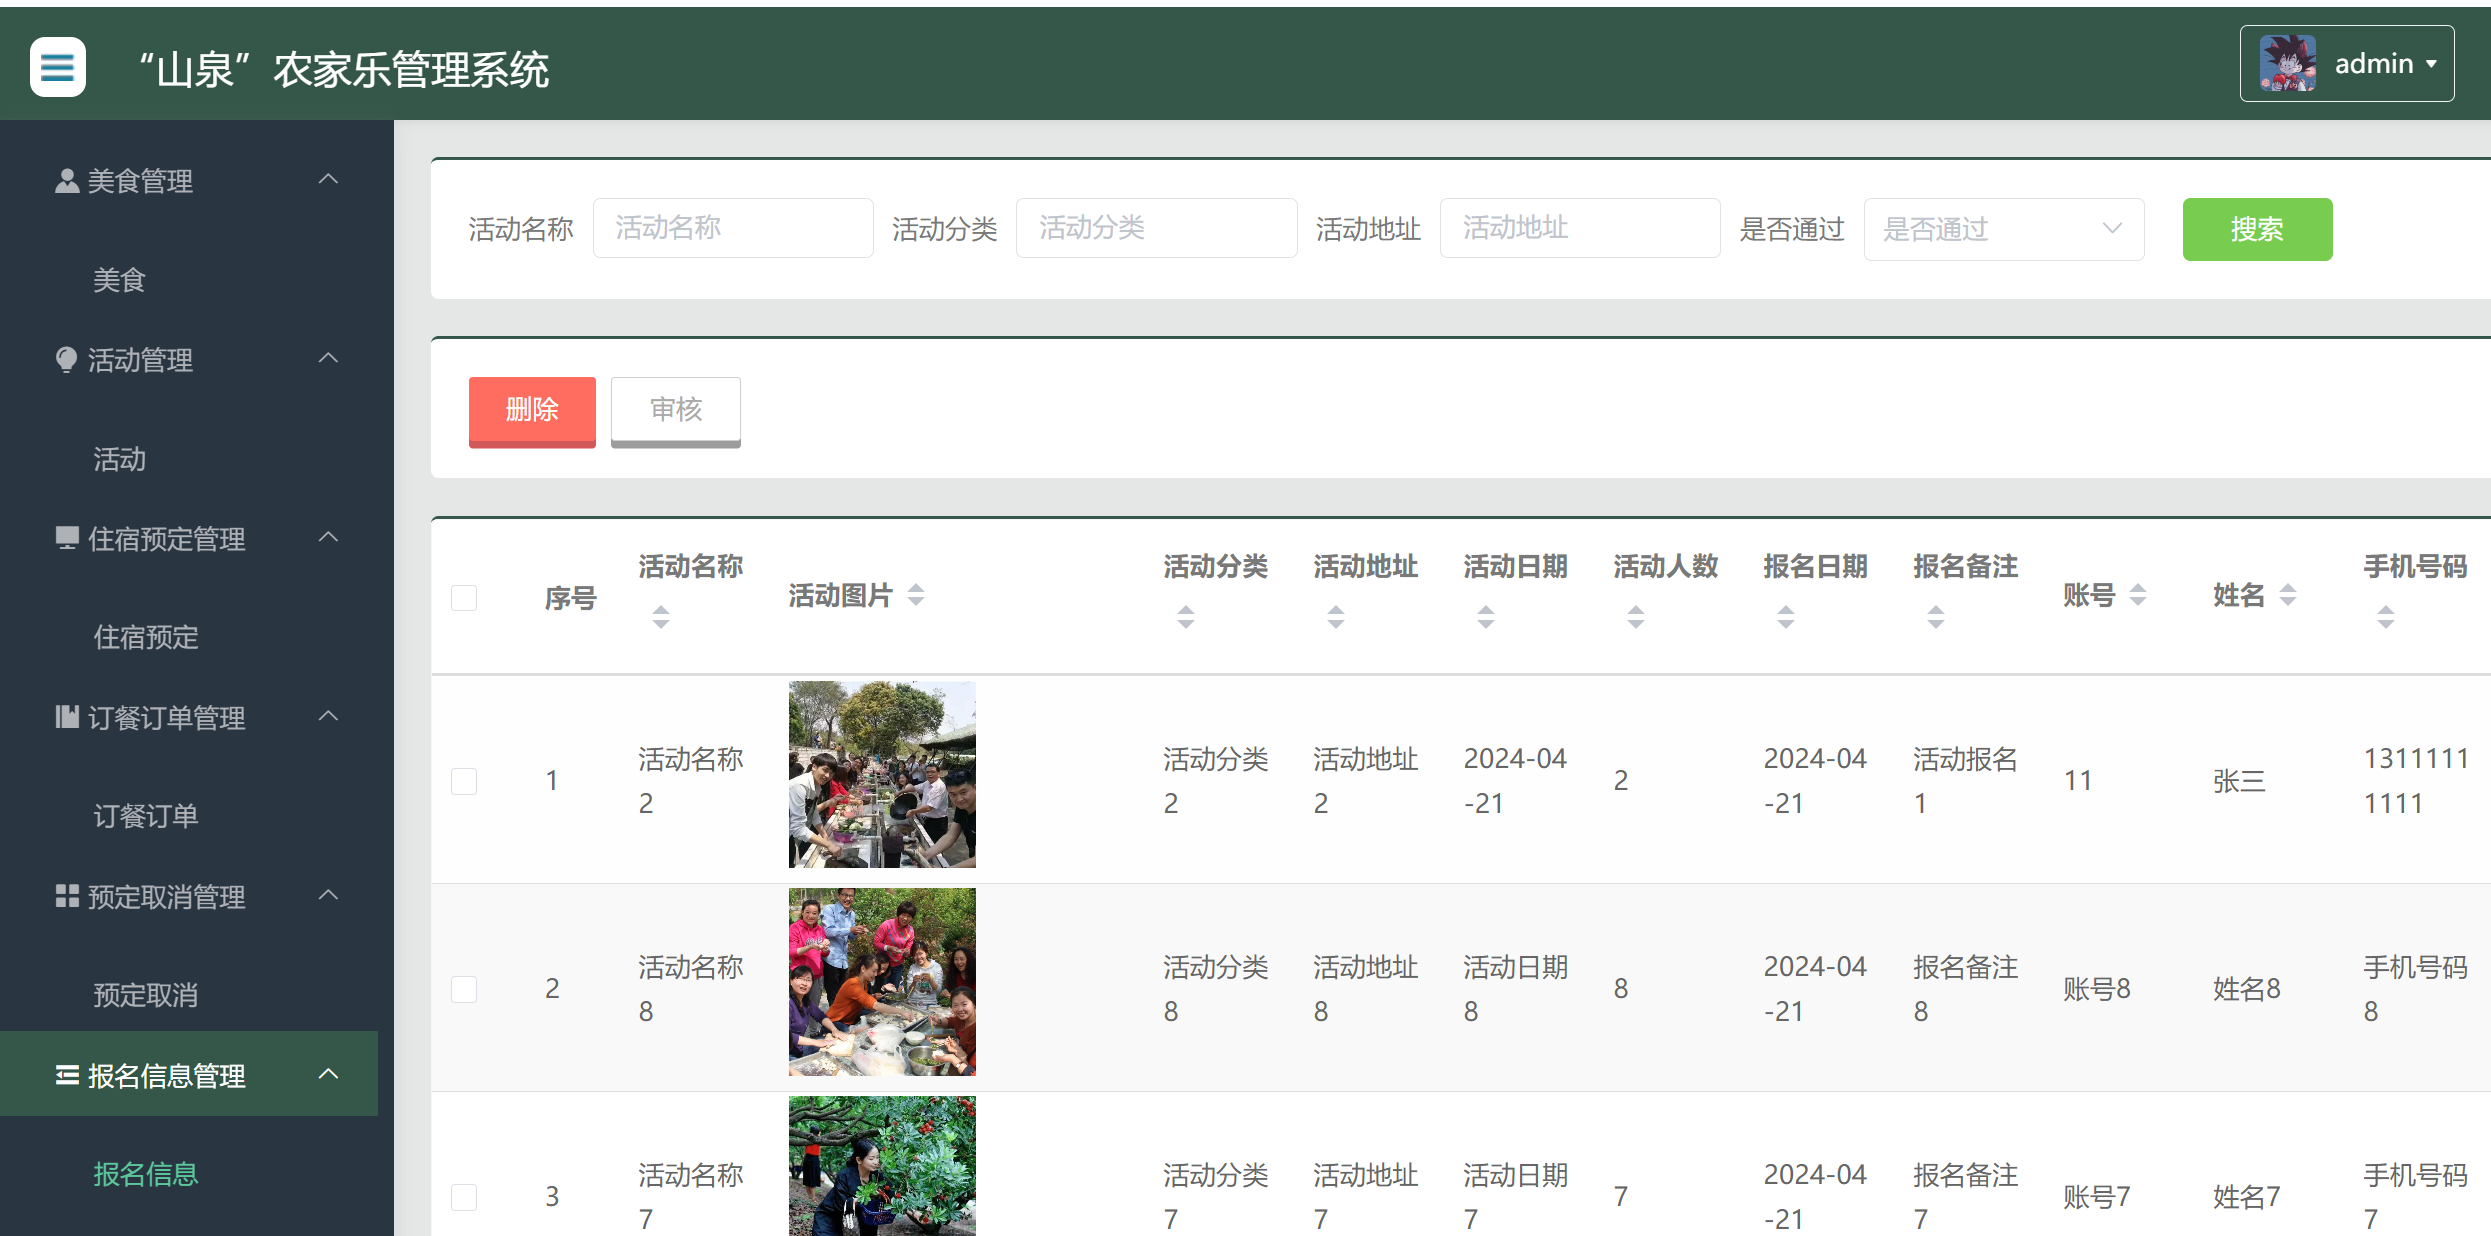
Task: Sort by the 姓名 column arrows
Action: 2288,595
